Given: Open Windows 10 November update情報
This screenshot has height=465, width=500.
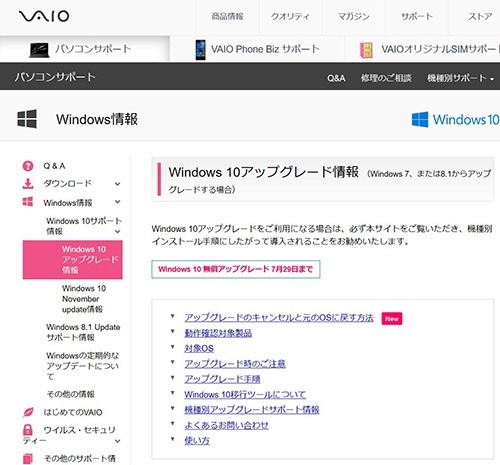Looking at the screenshot, I should coord(84,299).
